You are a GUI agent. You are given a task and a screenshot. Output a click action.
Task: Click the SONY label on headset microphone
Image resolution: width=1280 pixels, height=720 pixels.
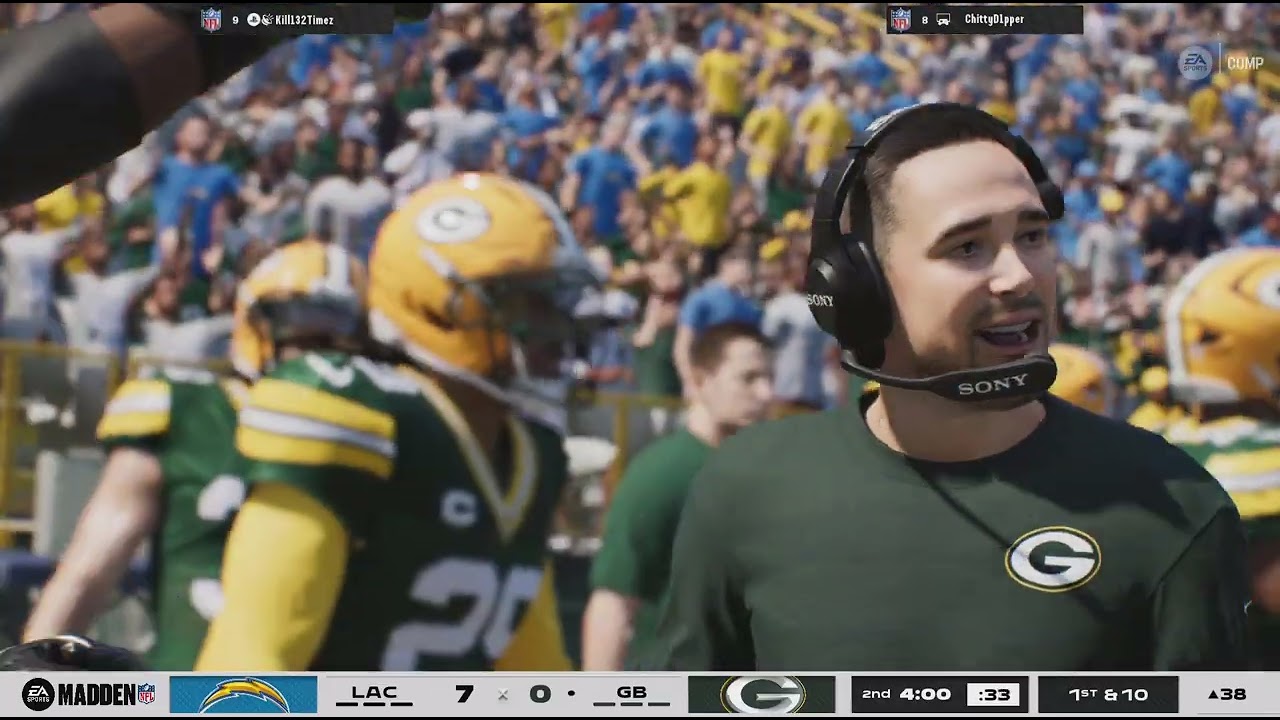992,383
